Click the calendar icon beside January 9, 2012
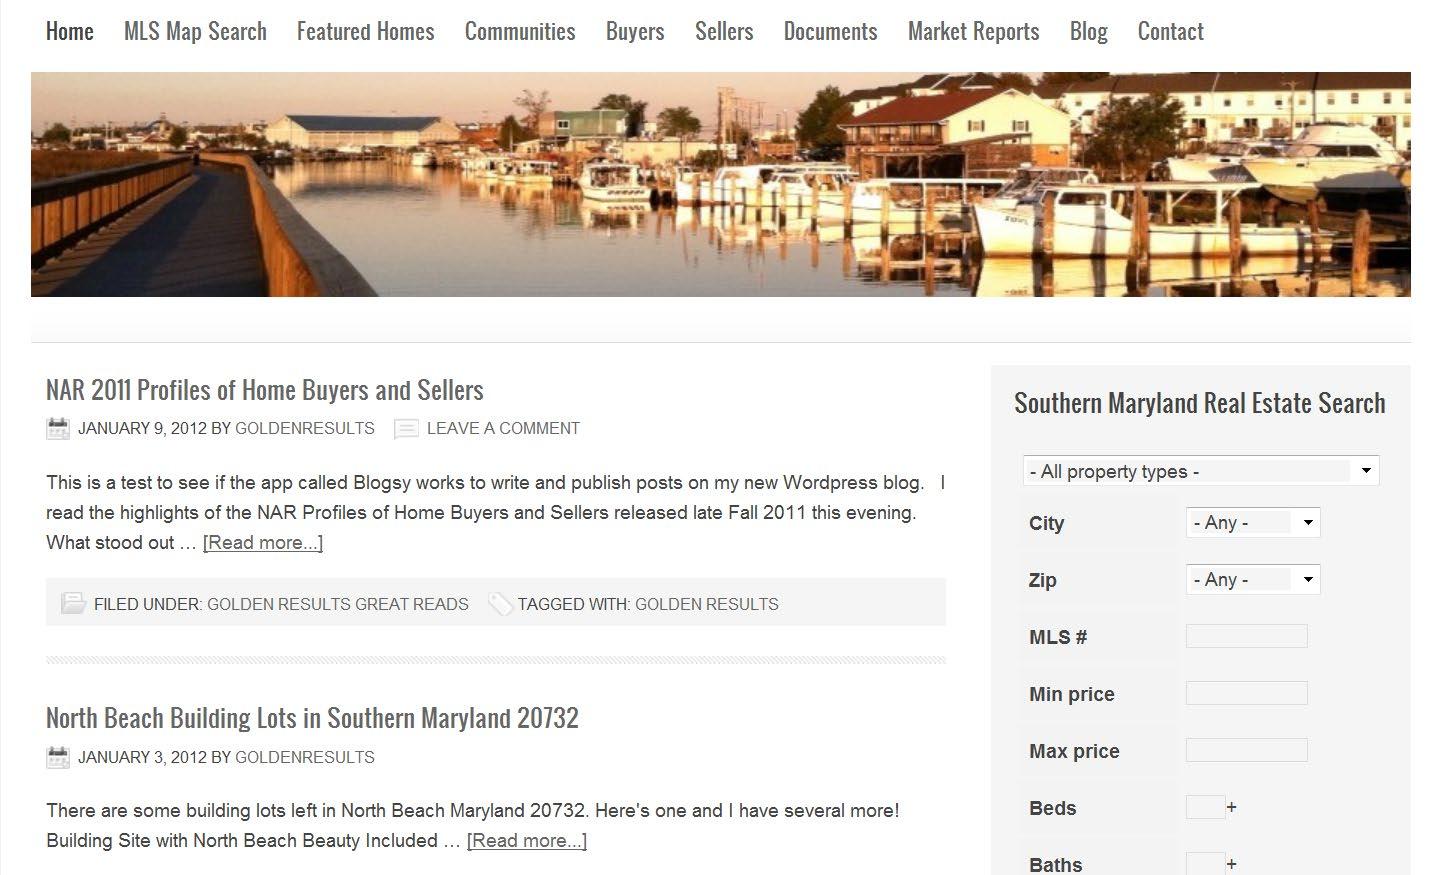The width and height of the screenshot is (1436, 875). [x=58, y=428]
